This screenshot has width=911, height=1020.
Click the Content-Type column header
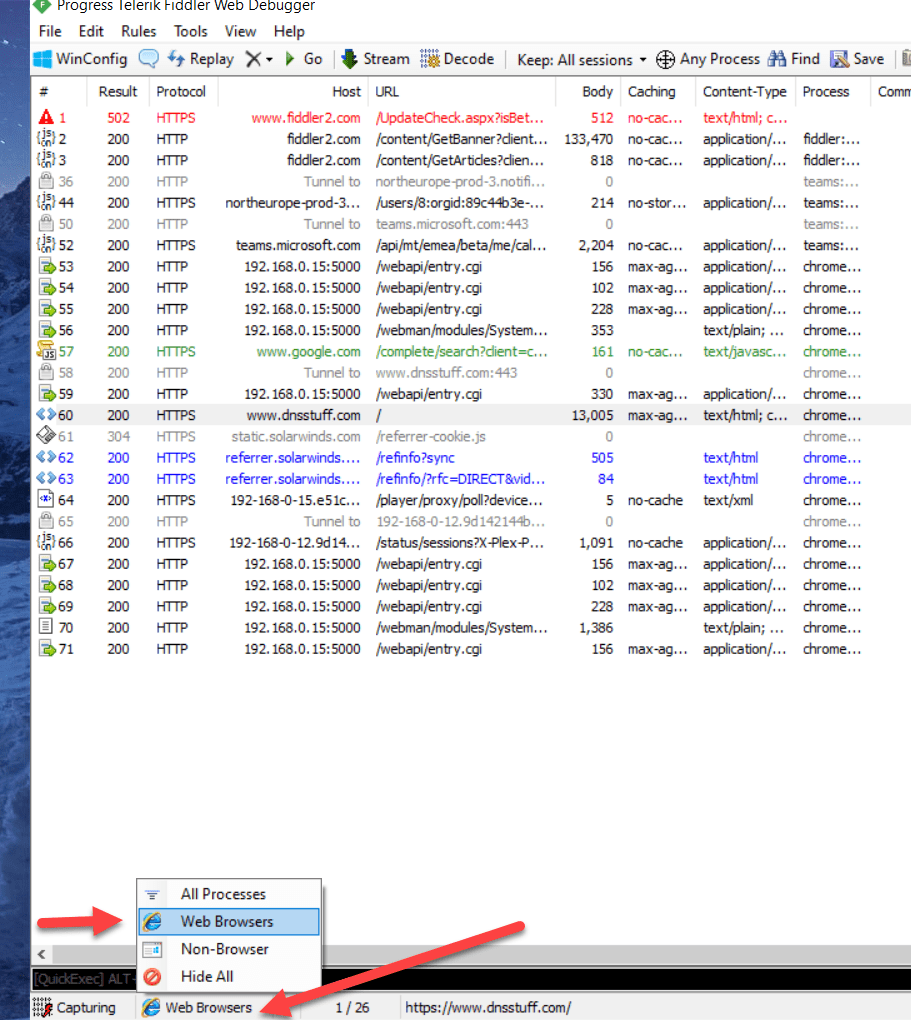[x=744, y=91]
